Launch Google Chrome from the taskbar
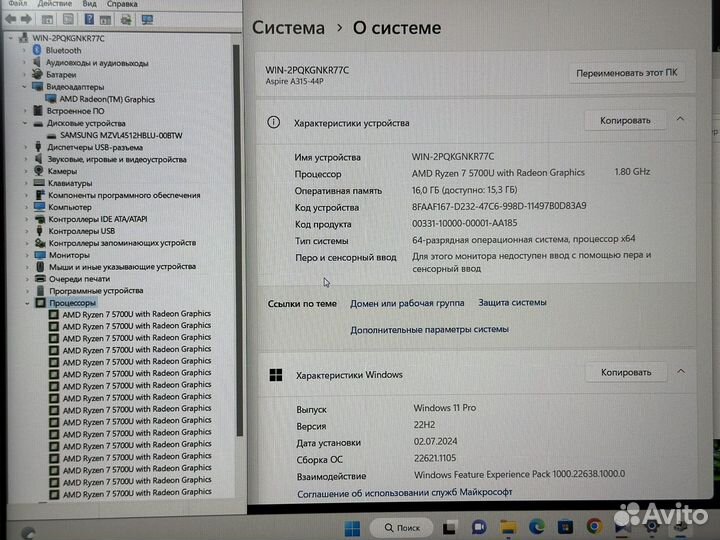Screen dimensions: 720x540 (x=594, y=526)
